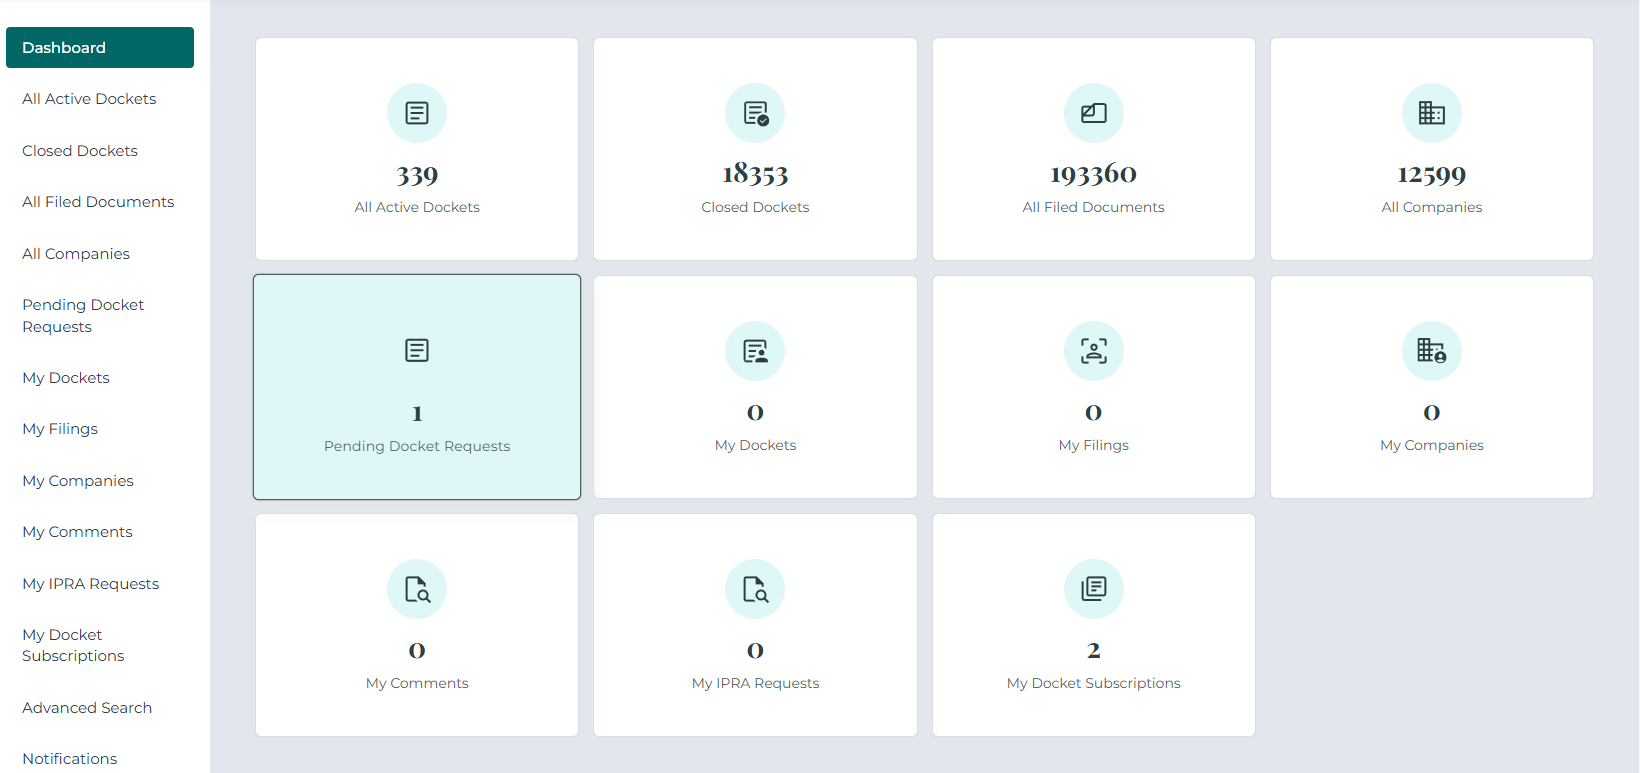Click the My Filings card icon

tap(1093, 351)
